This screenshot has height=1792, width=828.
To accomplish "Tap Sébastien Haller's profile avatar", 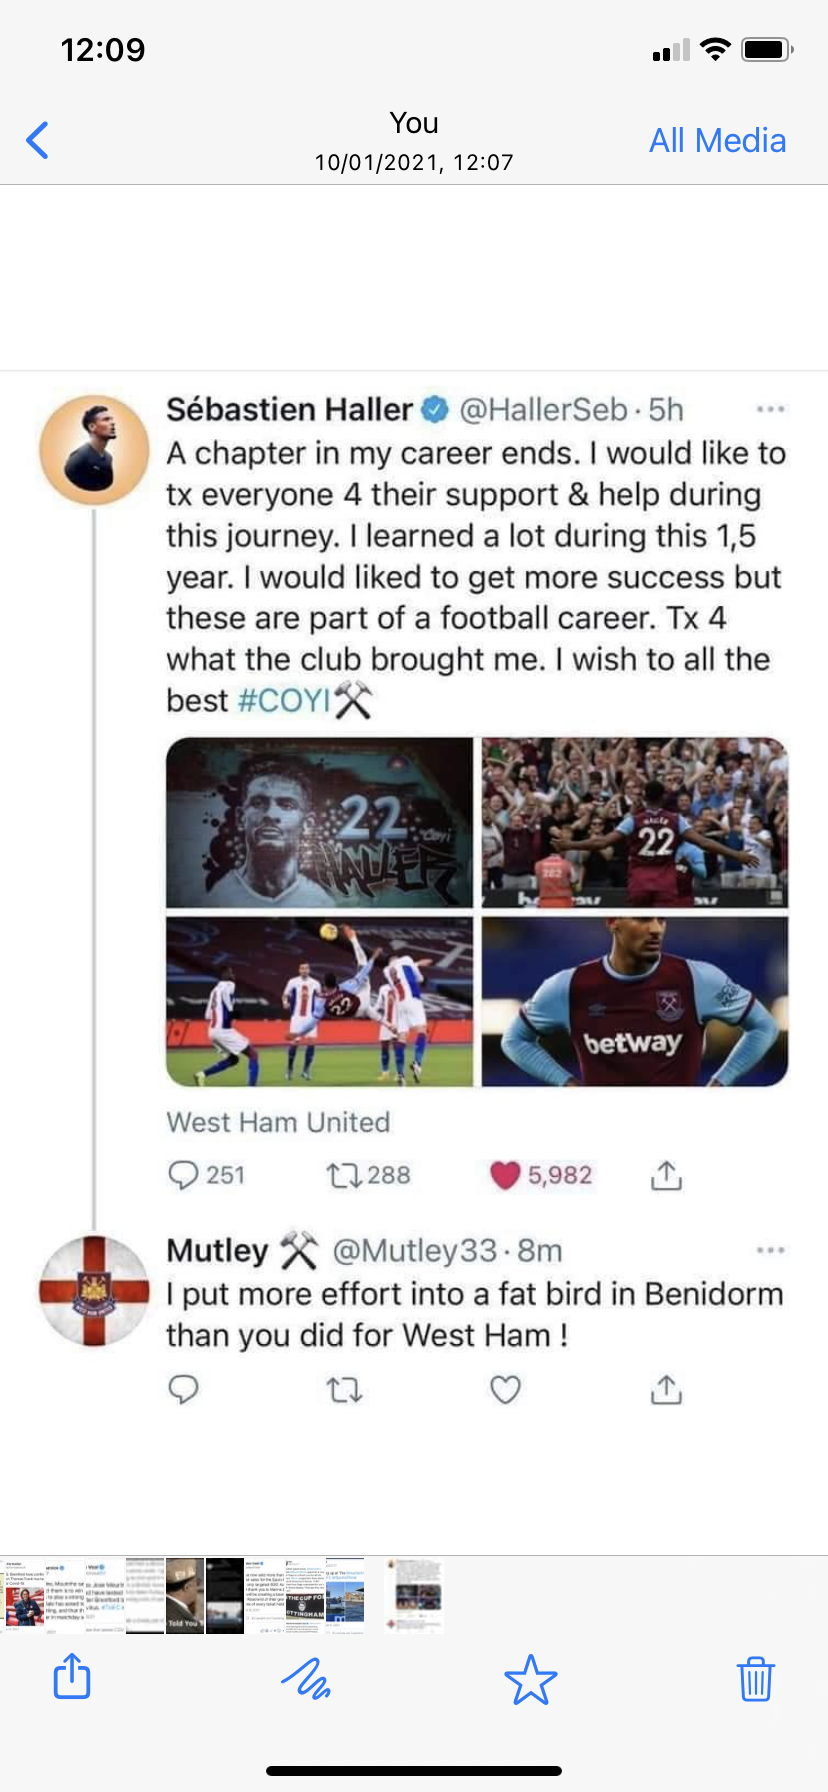I will [x=94, y=450].
